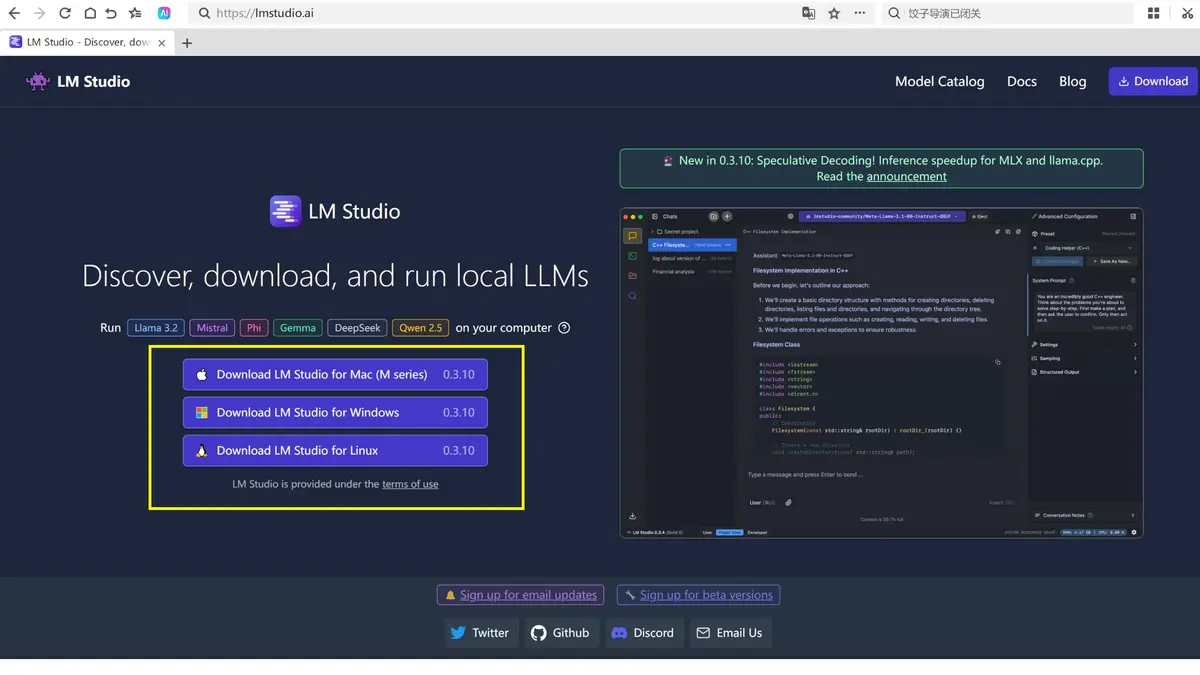The height and width of the screenshot is (675, 1200).
Task: Open a new browser tab with plus
Action: pyautogui.click(x=187, y=43)
